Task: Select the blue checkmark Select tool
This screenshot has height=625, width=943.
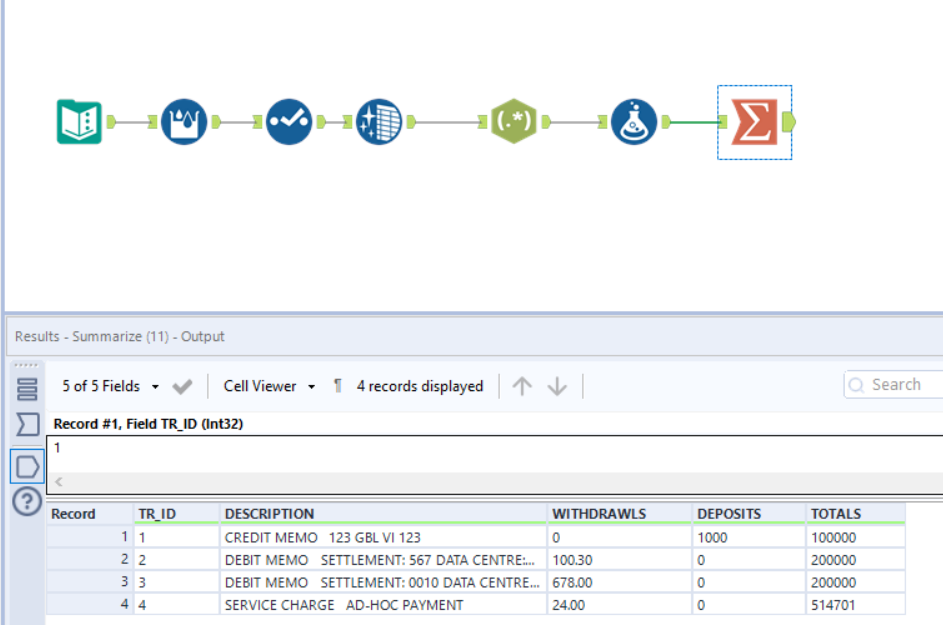Action: [288, 120]
